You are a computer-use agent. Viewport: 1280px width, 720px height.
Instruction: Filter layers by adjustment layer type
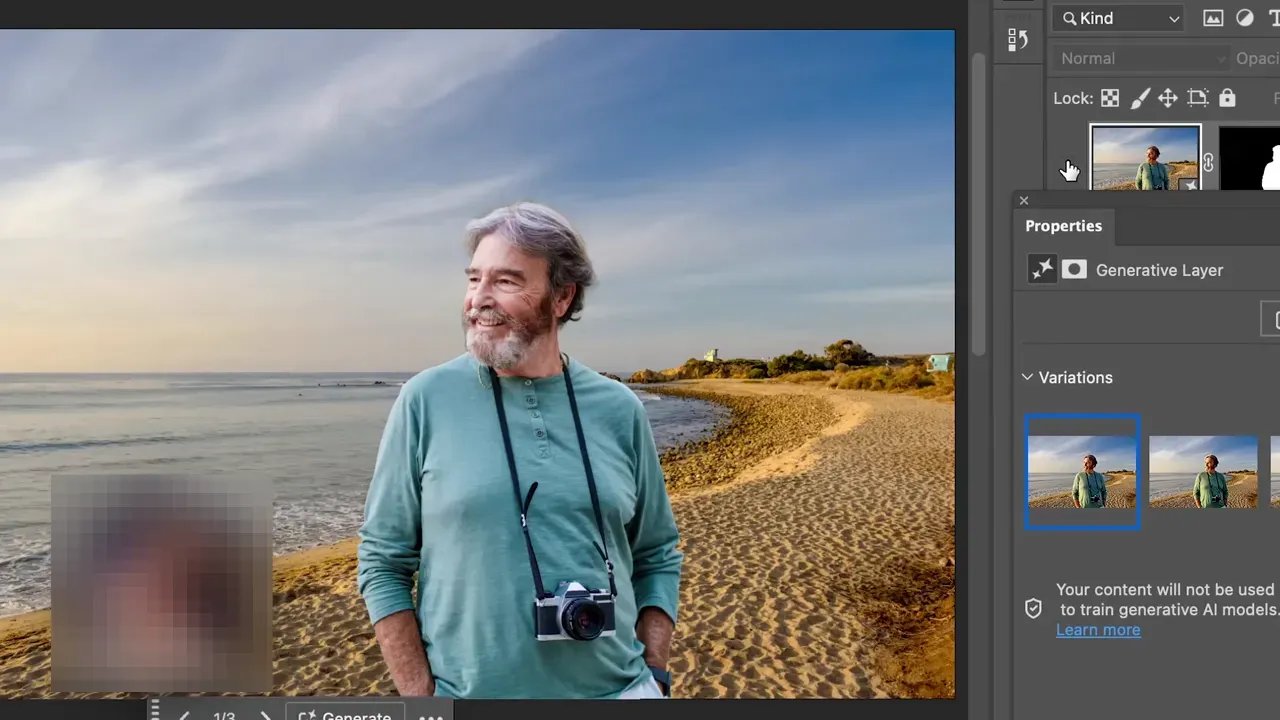click(1245, 18)
